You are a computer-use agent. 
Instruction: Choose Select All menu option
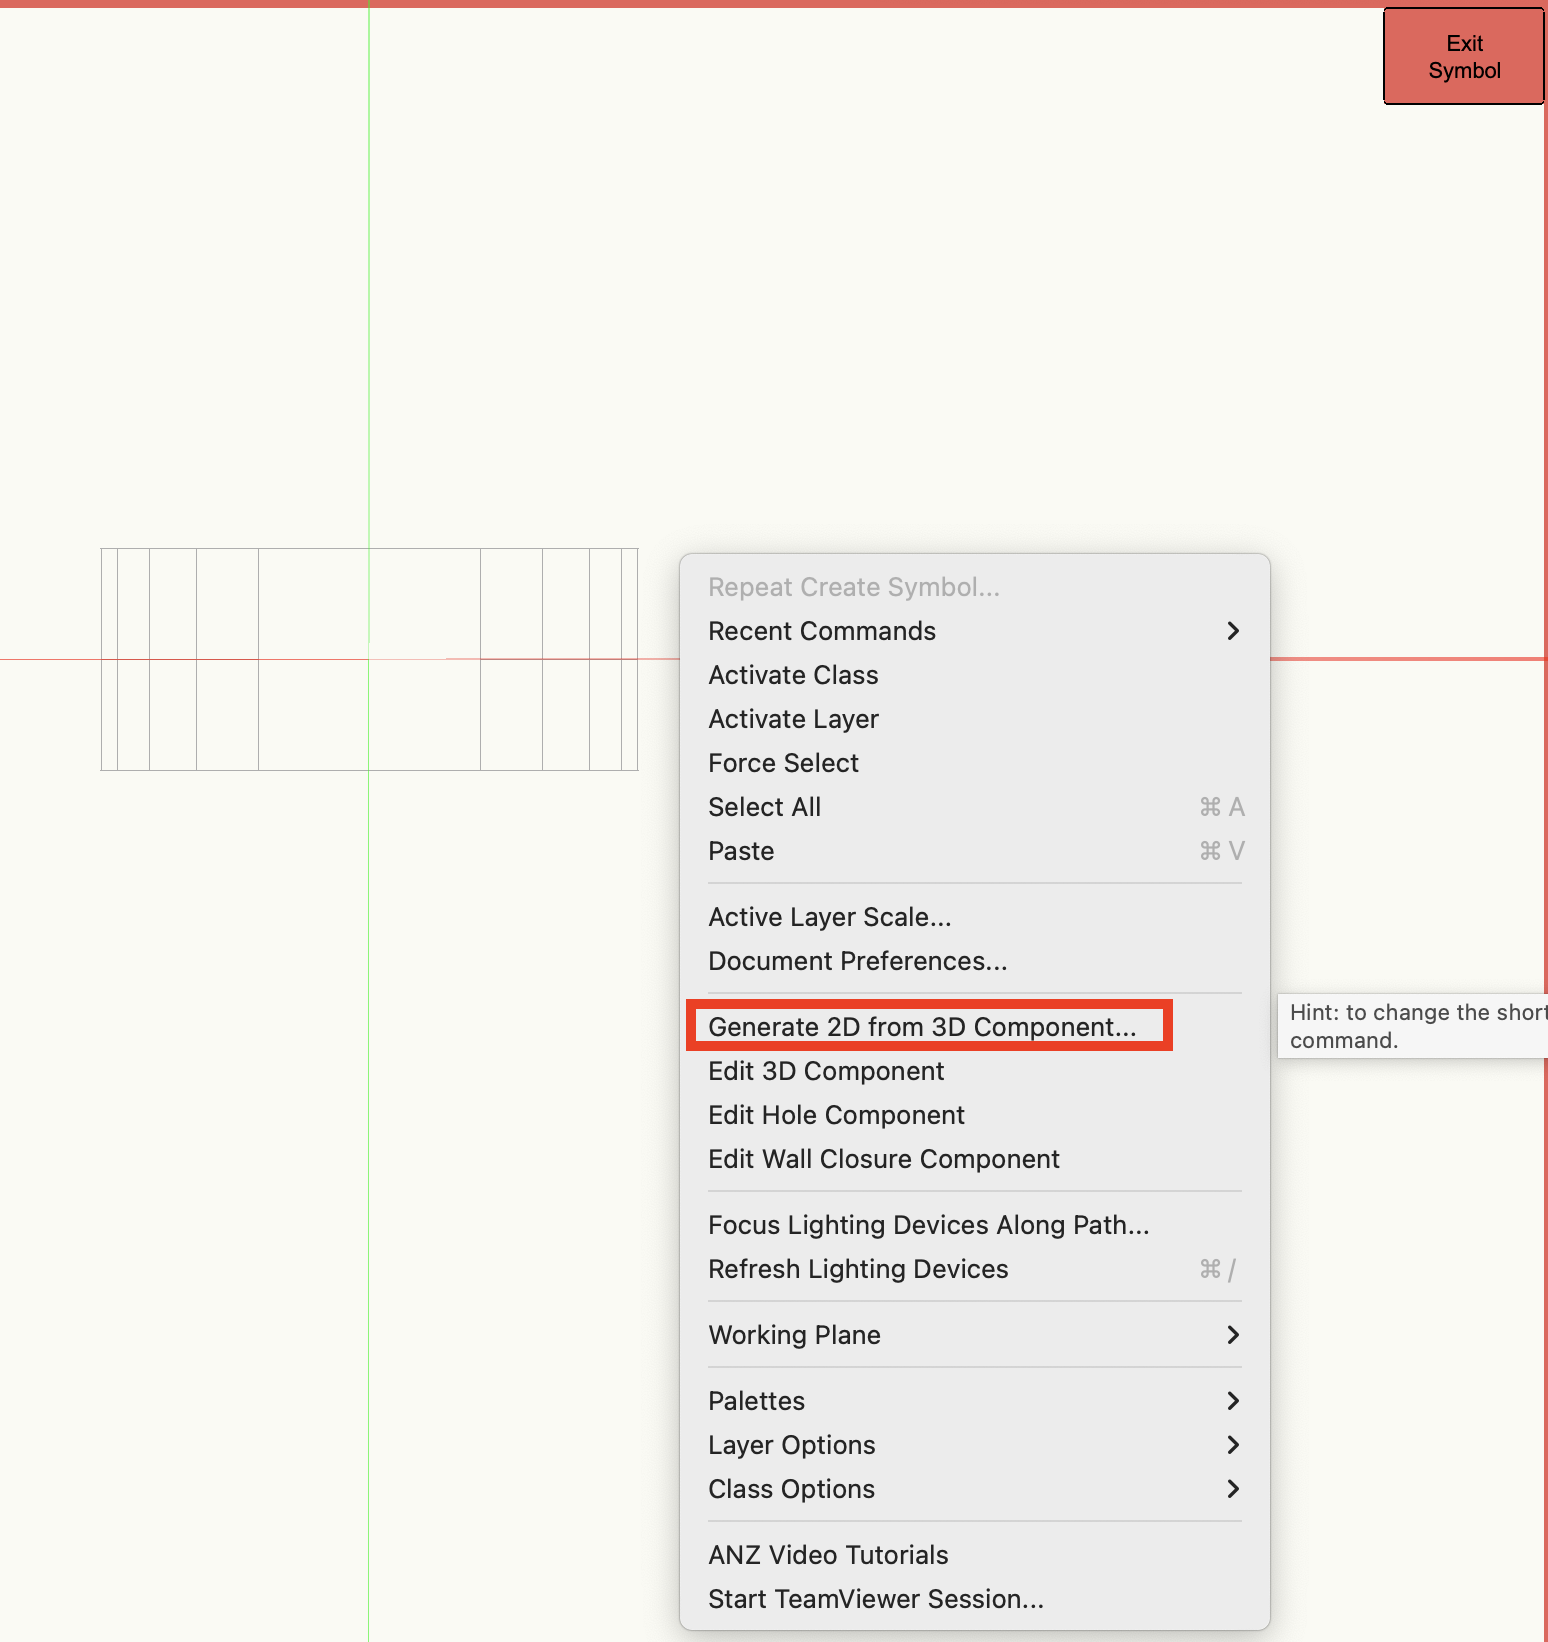(764, 807)
